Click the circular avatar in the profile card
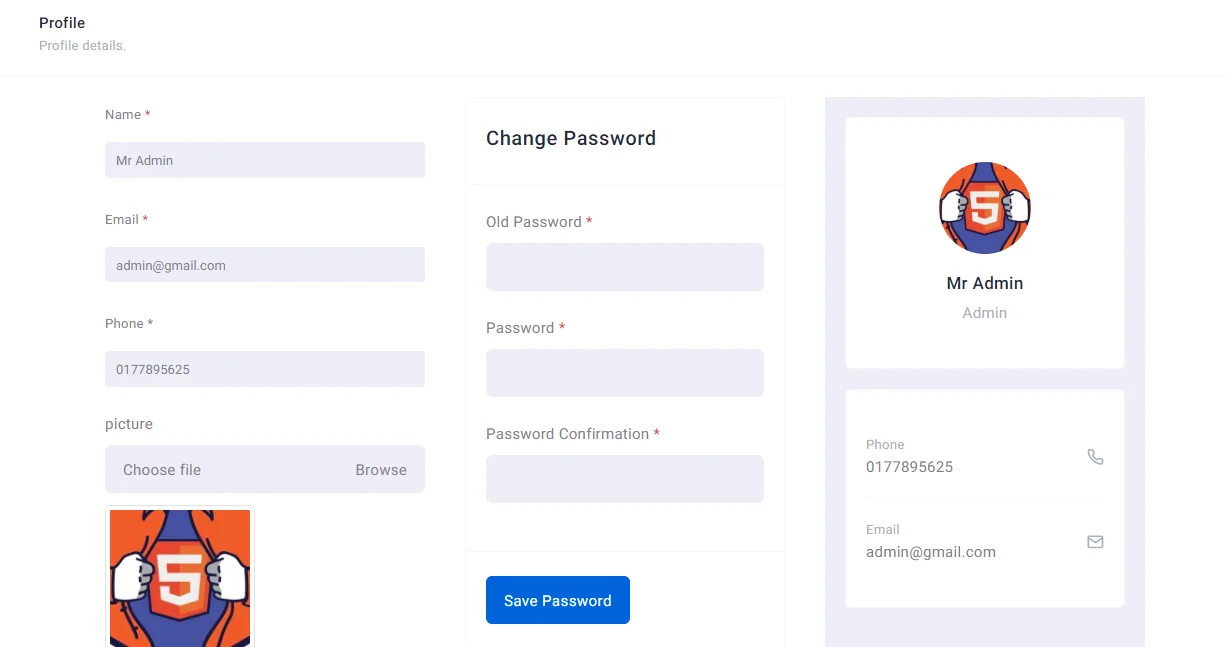Screen dimensions: 1226x647 pos(985,208)
